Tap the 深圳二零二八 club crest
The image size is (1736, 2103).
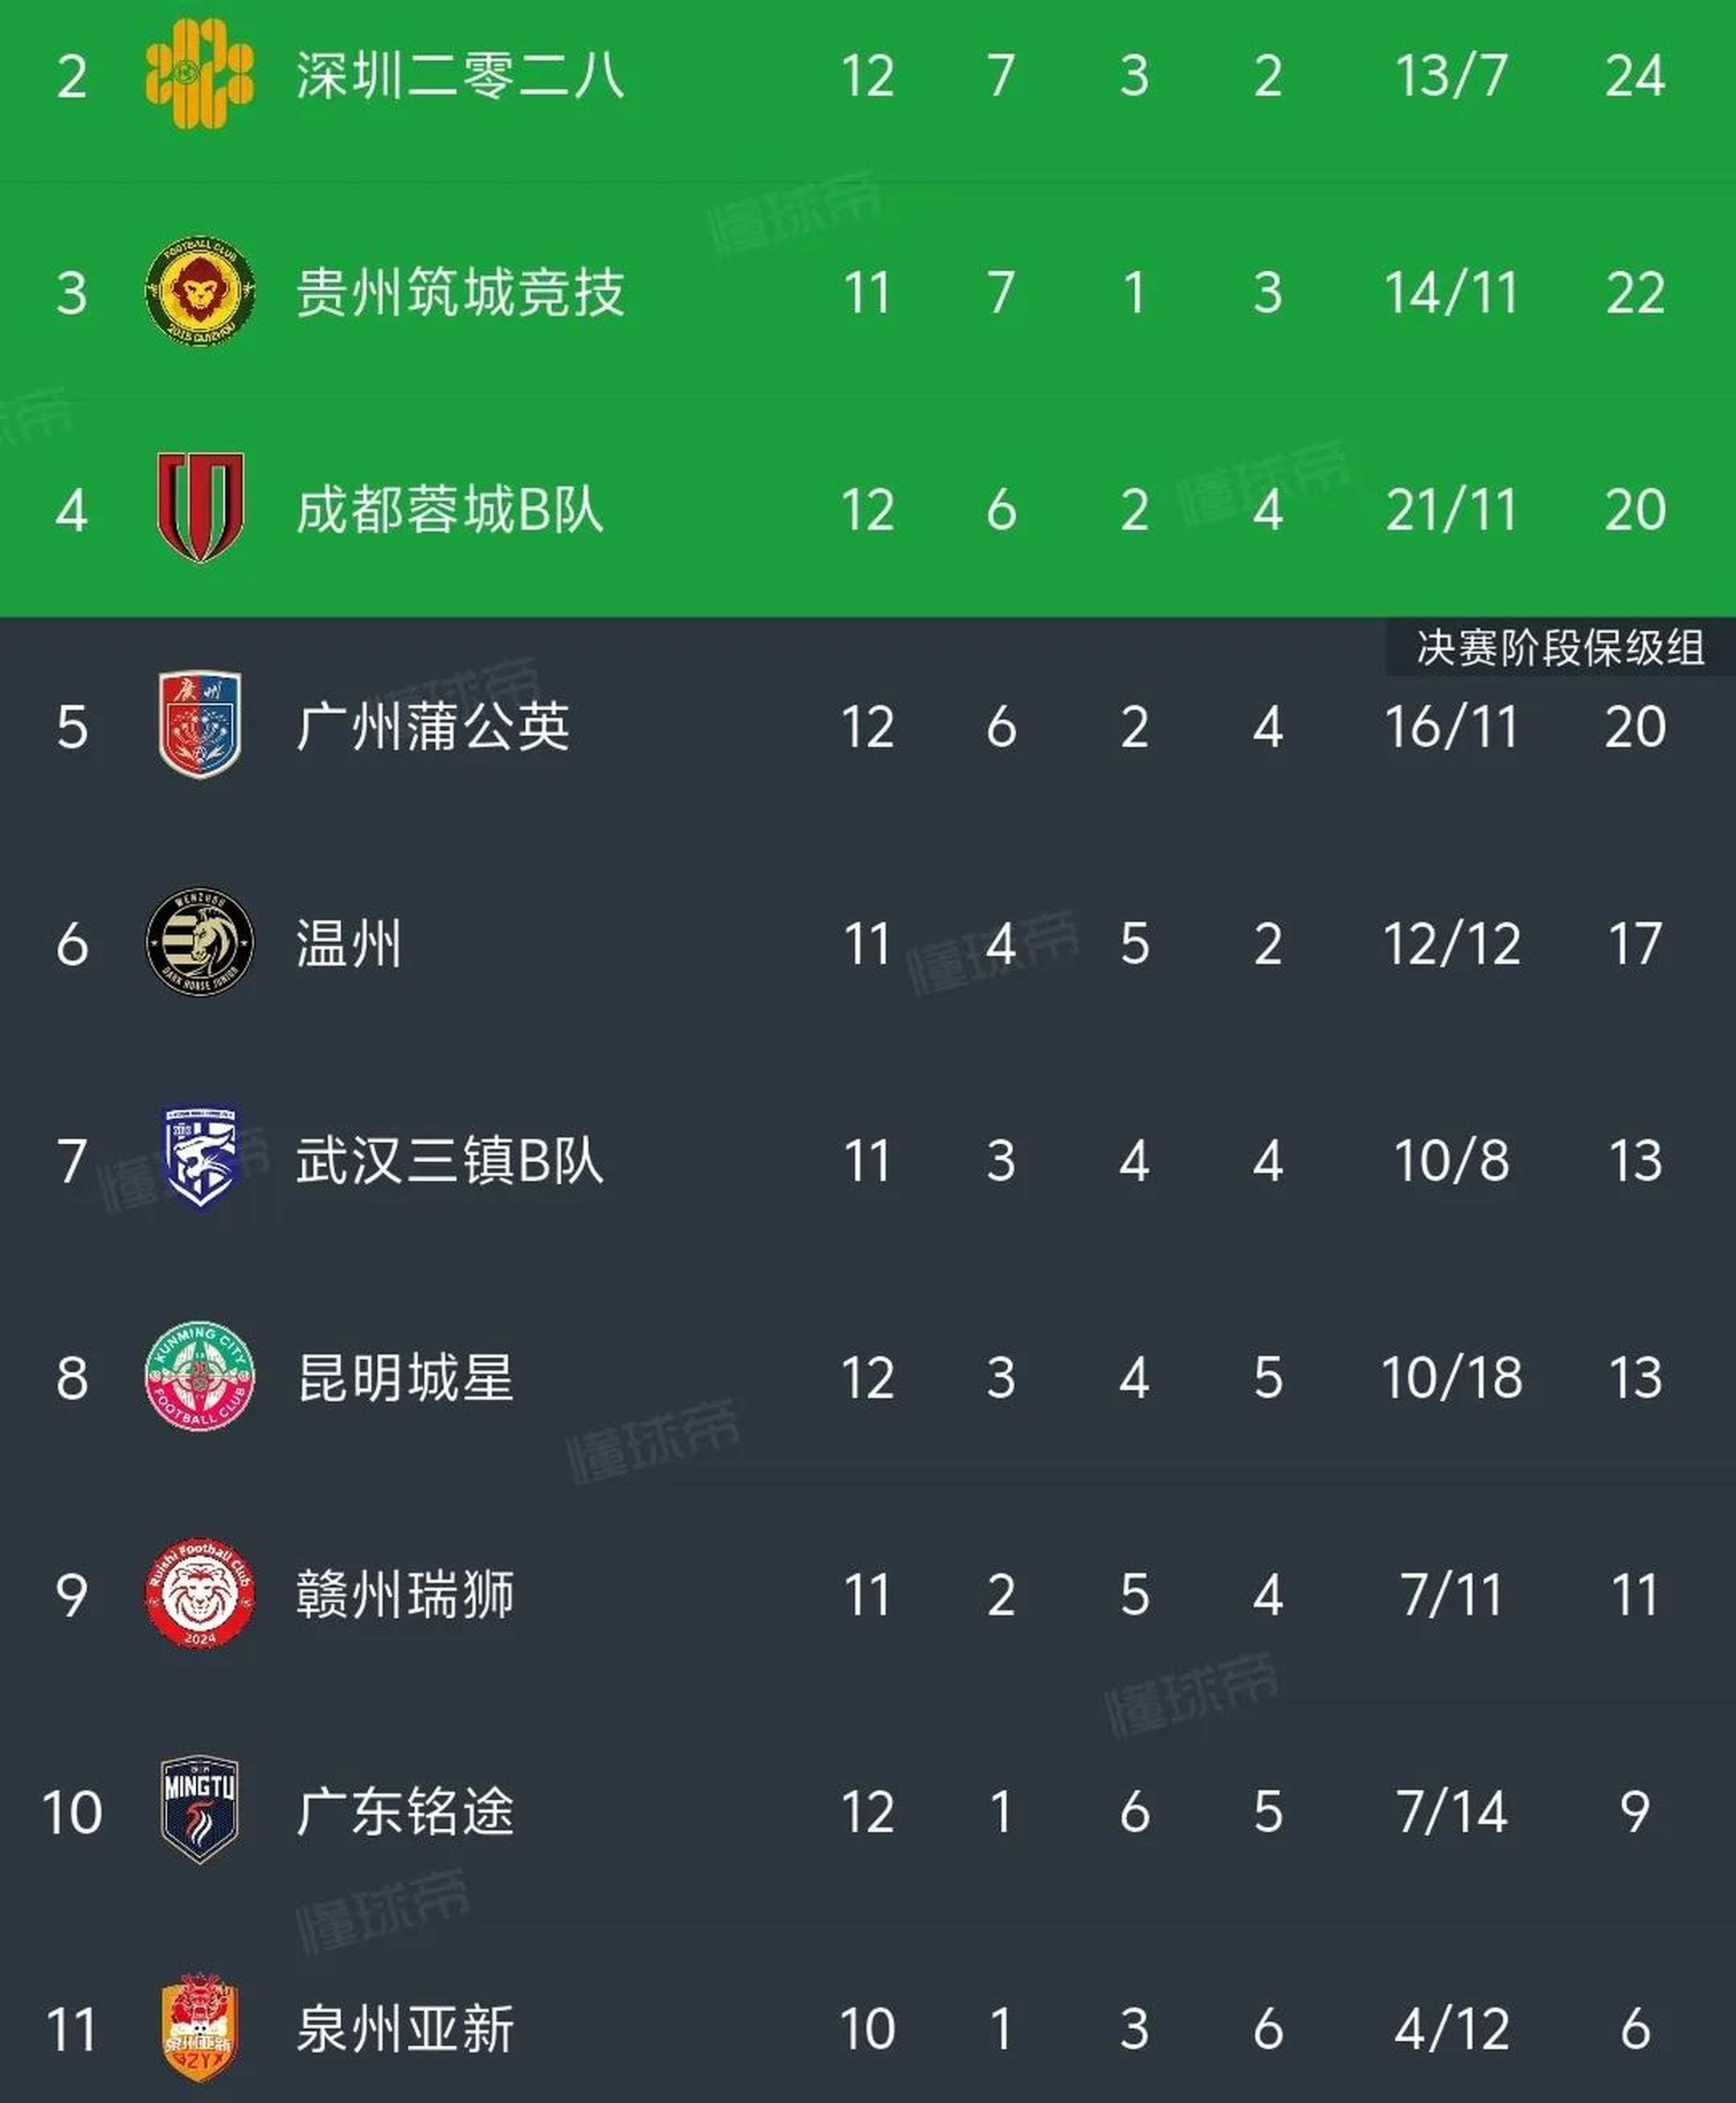coord(199,75)
